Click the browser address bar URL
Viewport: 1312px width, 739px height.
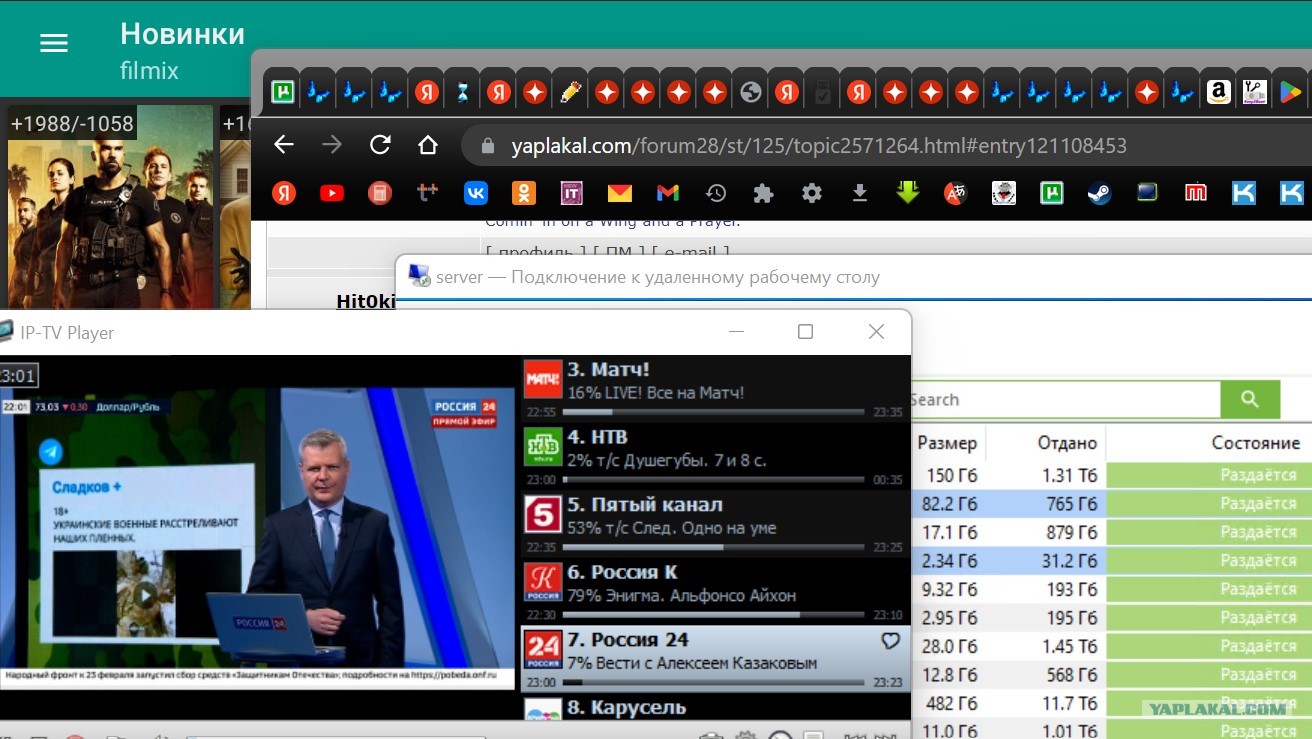tap(819, 146)
